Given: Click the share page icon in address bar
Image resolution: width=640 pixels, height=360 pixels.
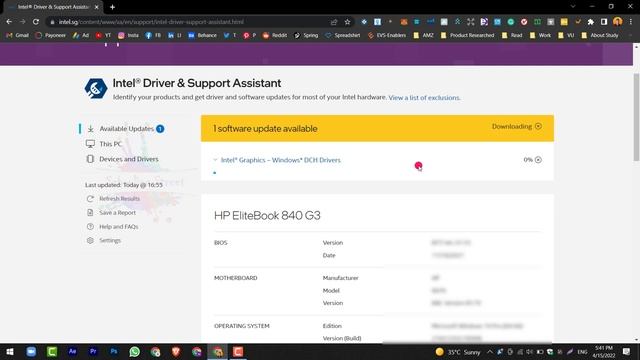Looking at the screenshot, I should [x=334, y=22].
